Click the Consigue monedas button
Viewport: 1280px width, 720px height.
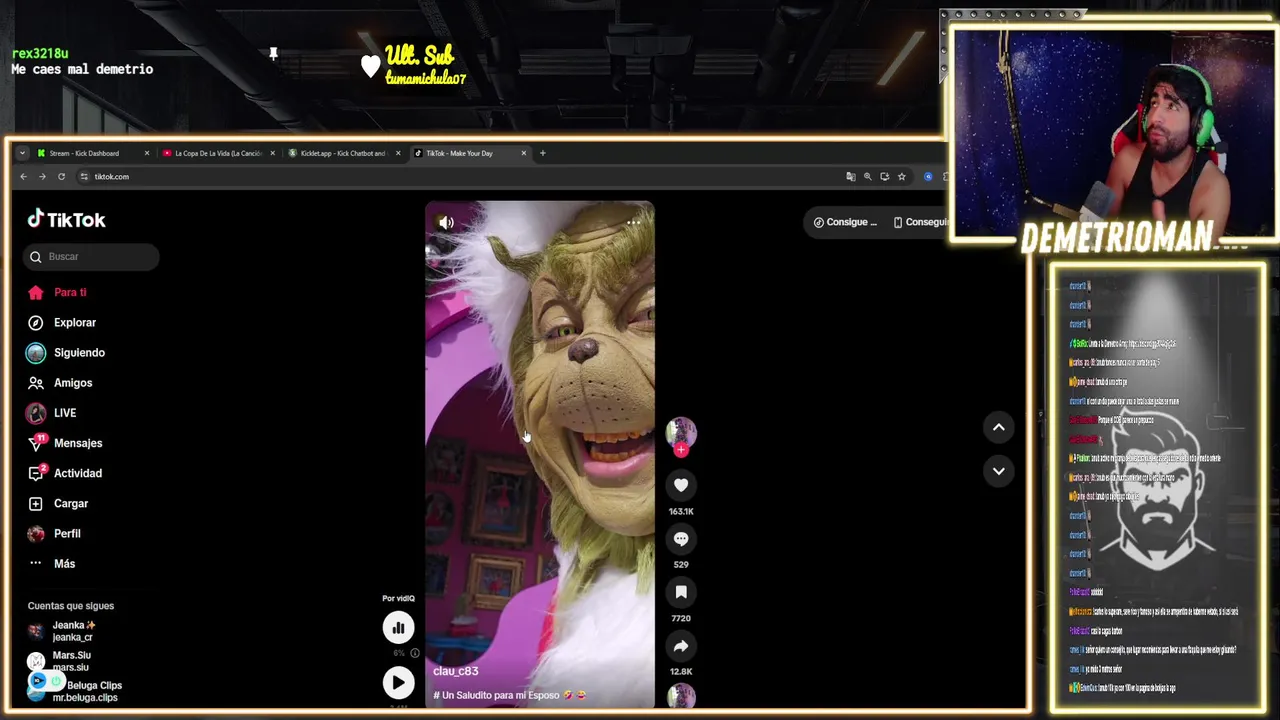click(846, 222)
